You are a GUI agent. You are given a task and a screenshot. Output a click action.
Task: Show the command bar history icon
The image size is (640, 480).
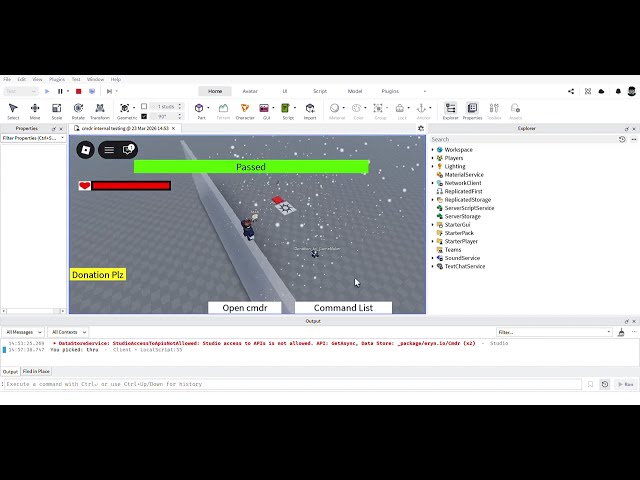[x=605, y=384]
